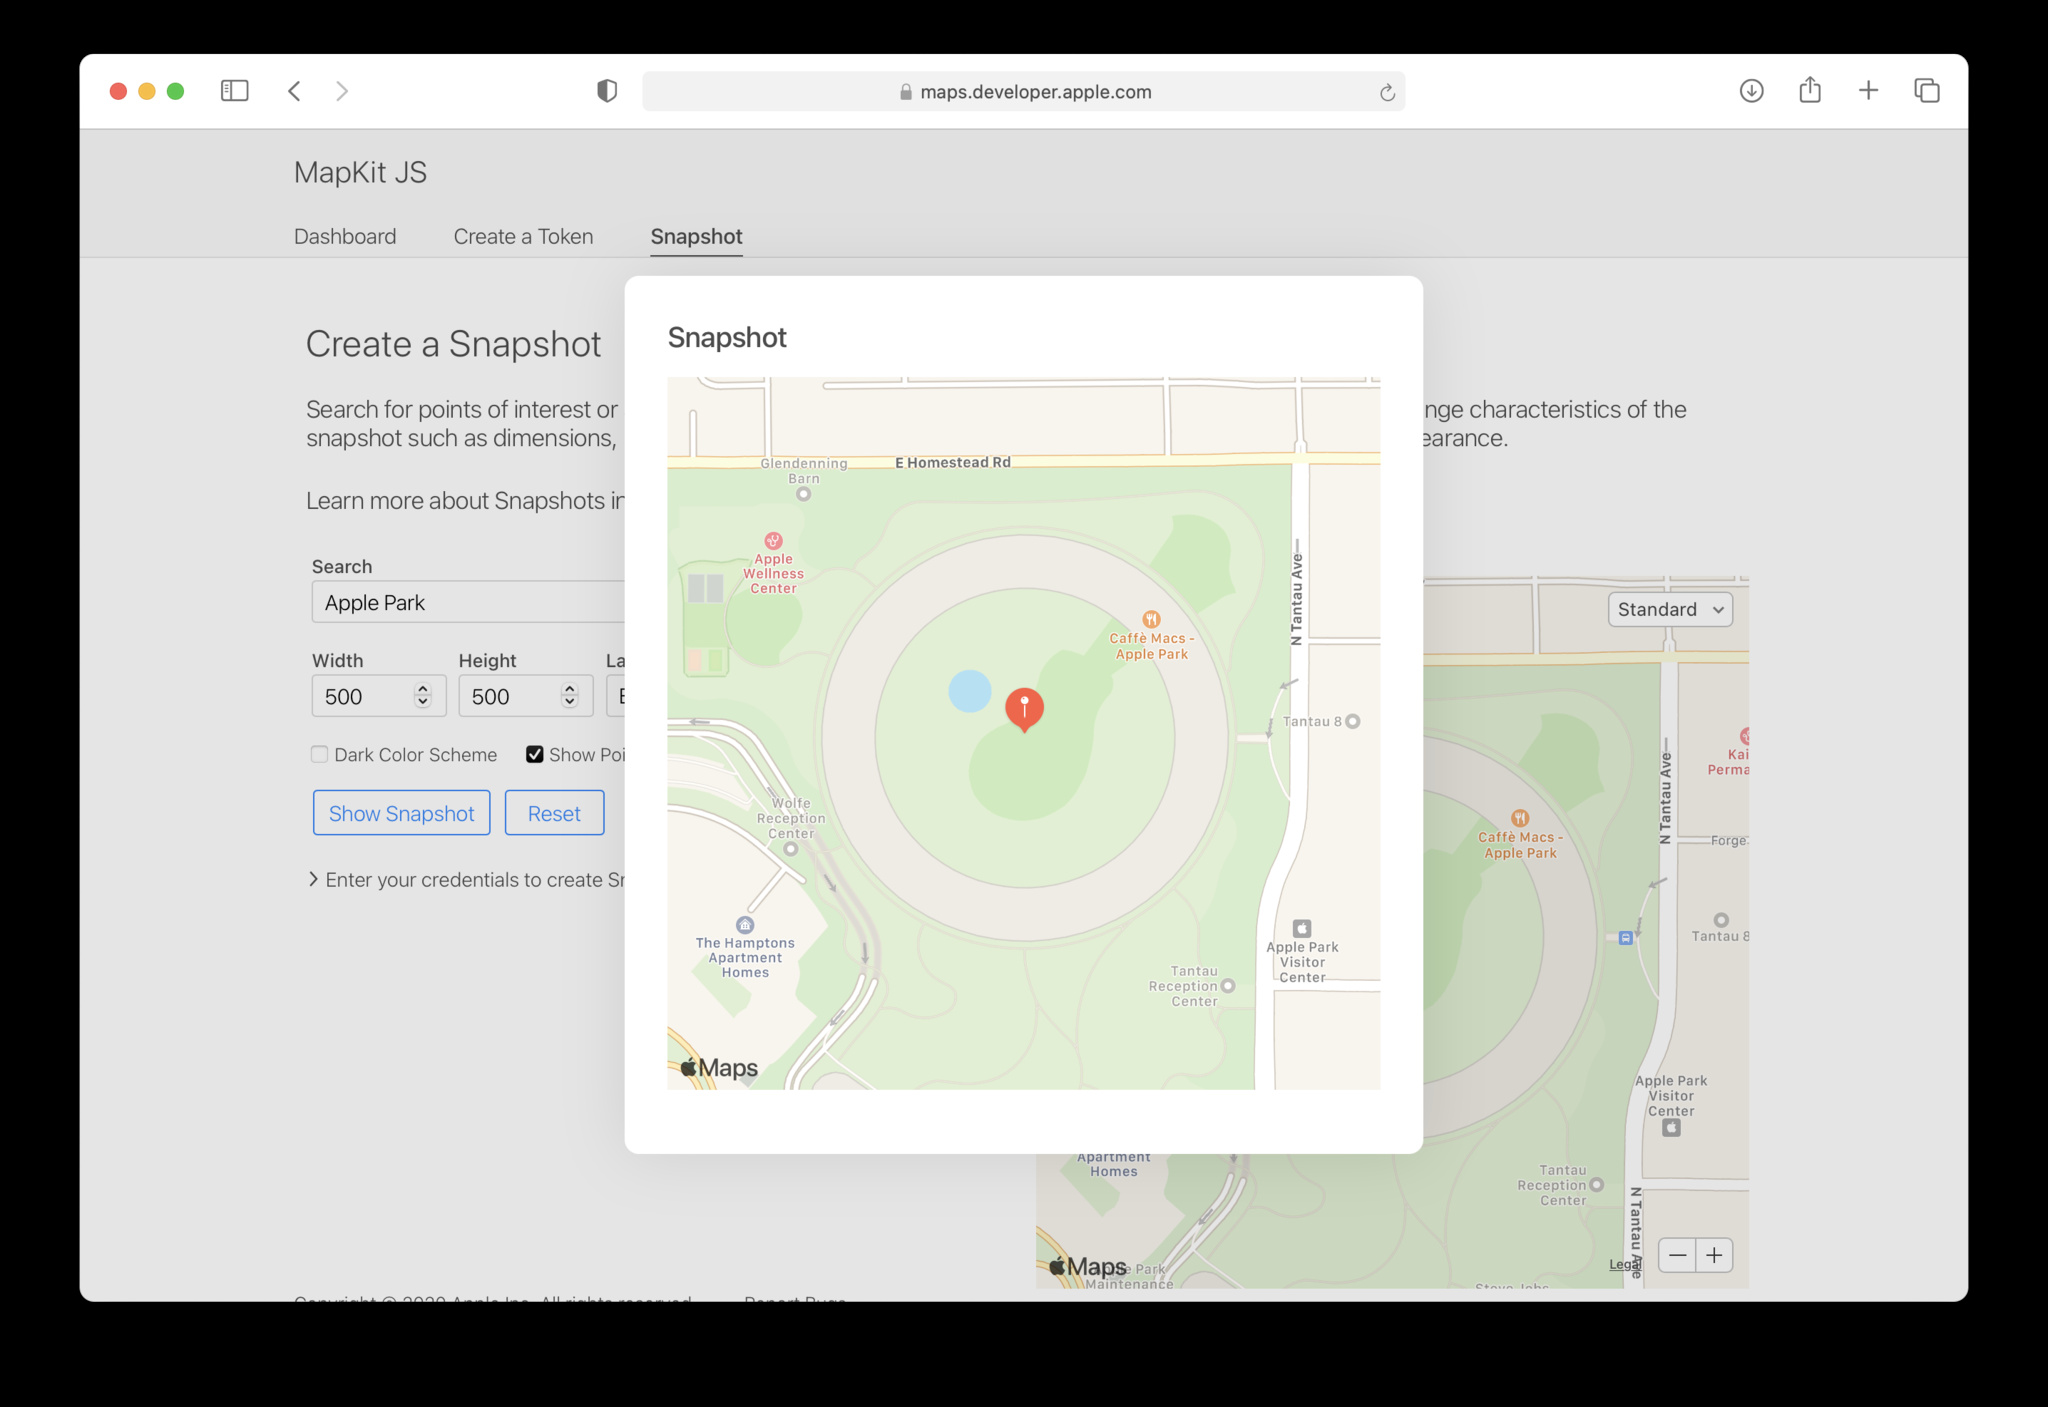Click The Hamptons Apartment Homes icon
The height and width of the screenshot is (1407, 2048).
[x=745, y=925]
